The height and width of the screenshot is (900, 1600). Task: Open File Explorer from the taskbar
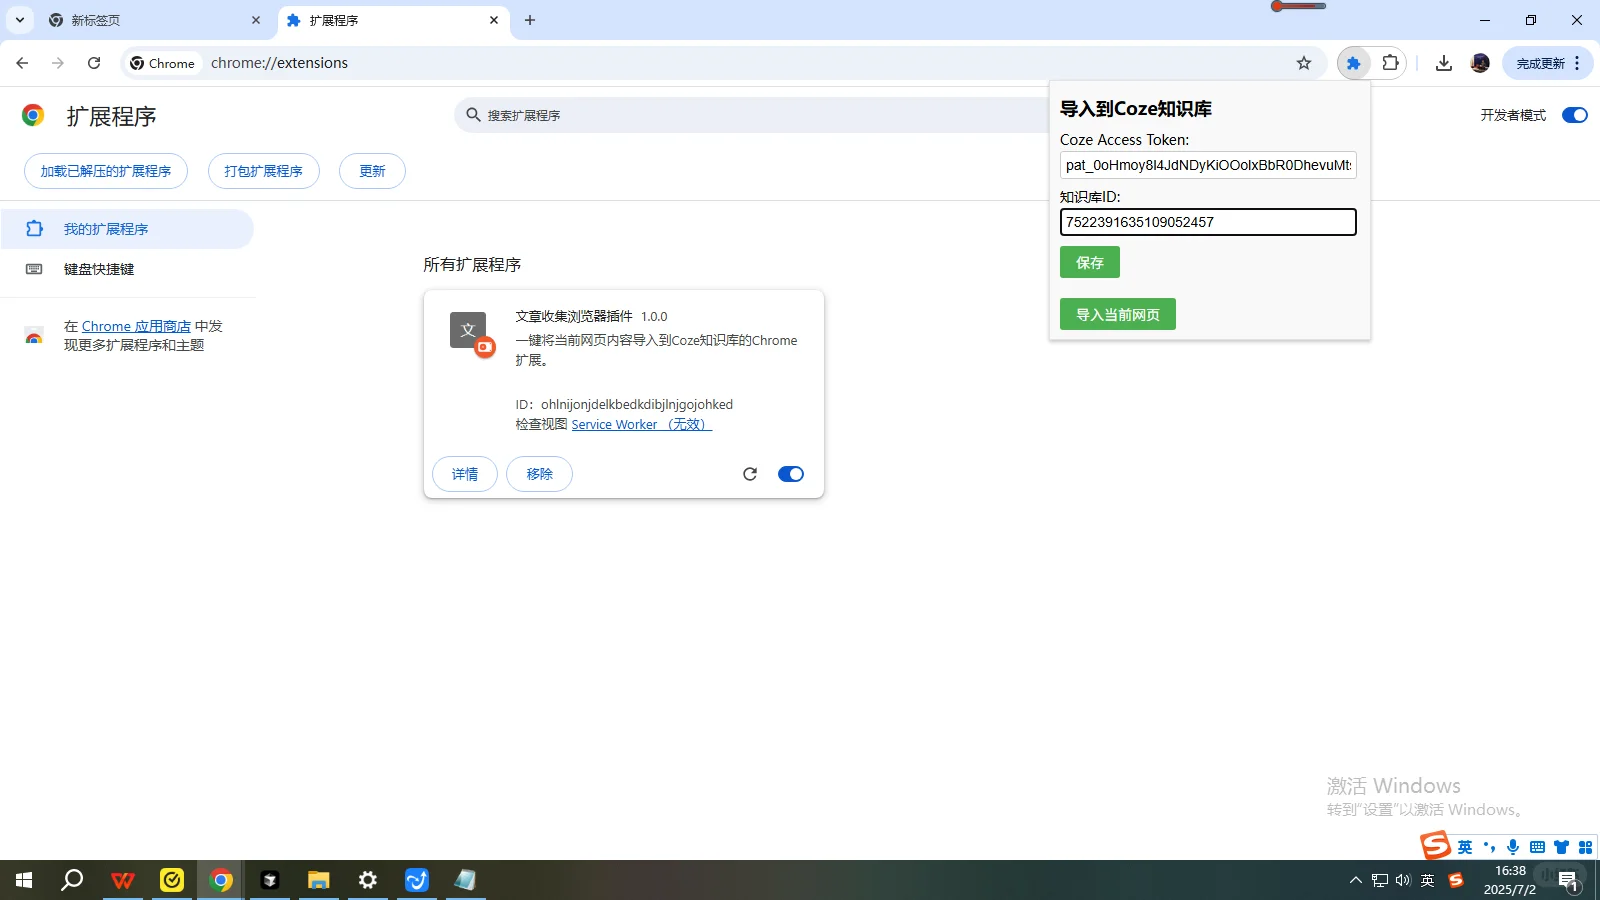point(319,880)
